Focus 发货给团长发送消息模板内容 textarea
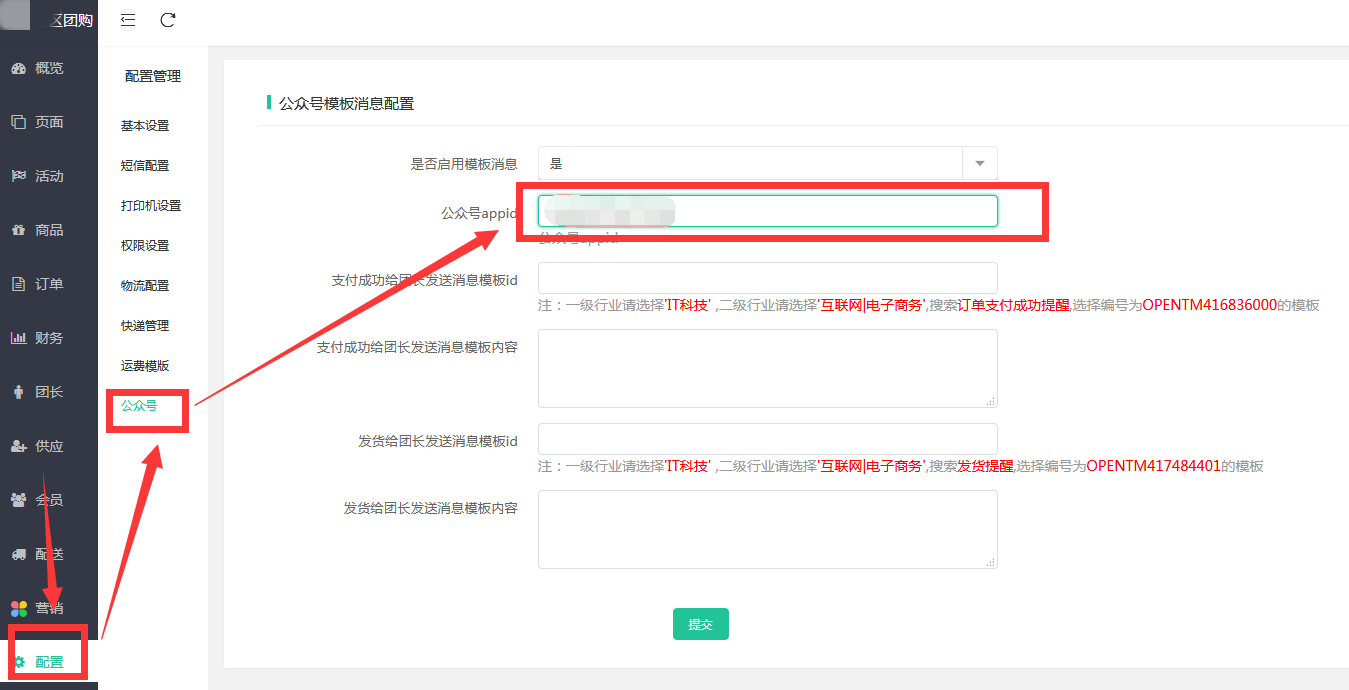Viewport: 1349px width, 690px height. pyautogui.click(x=767, y=529)
